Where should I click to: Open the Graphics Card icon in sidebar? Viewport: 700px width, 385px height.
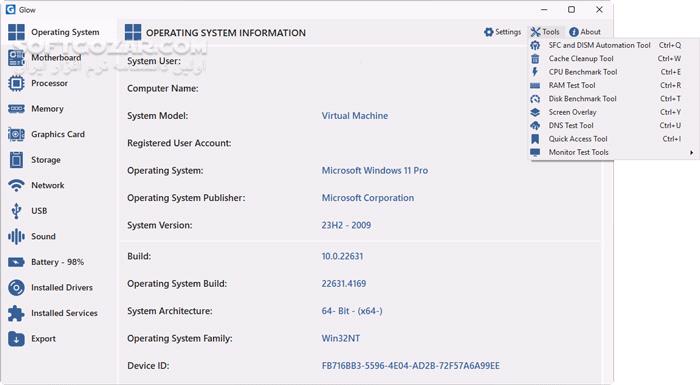tap(16, 134)
